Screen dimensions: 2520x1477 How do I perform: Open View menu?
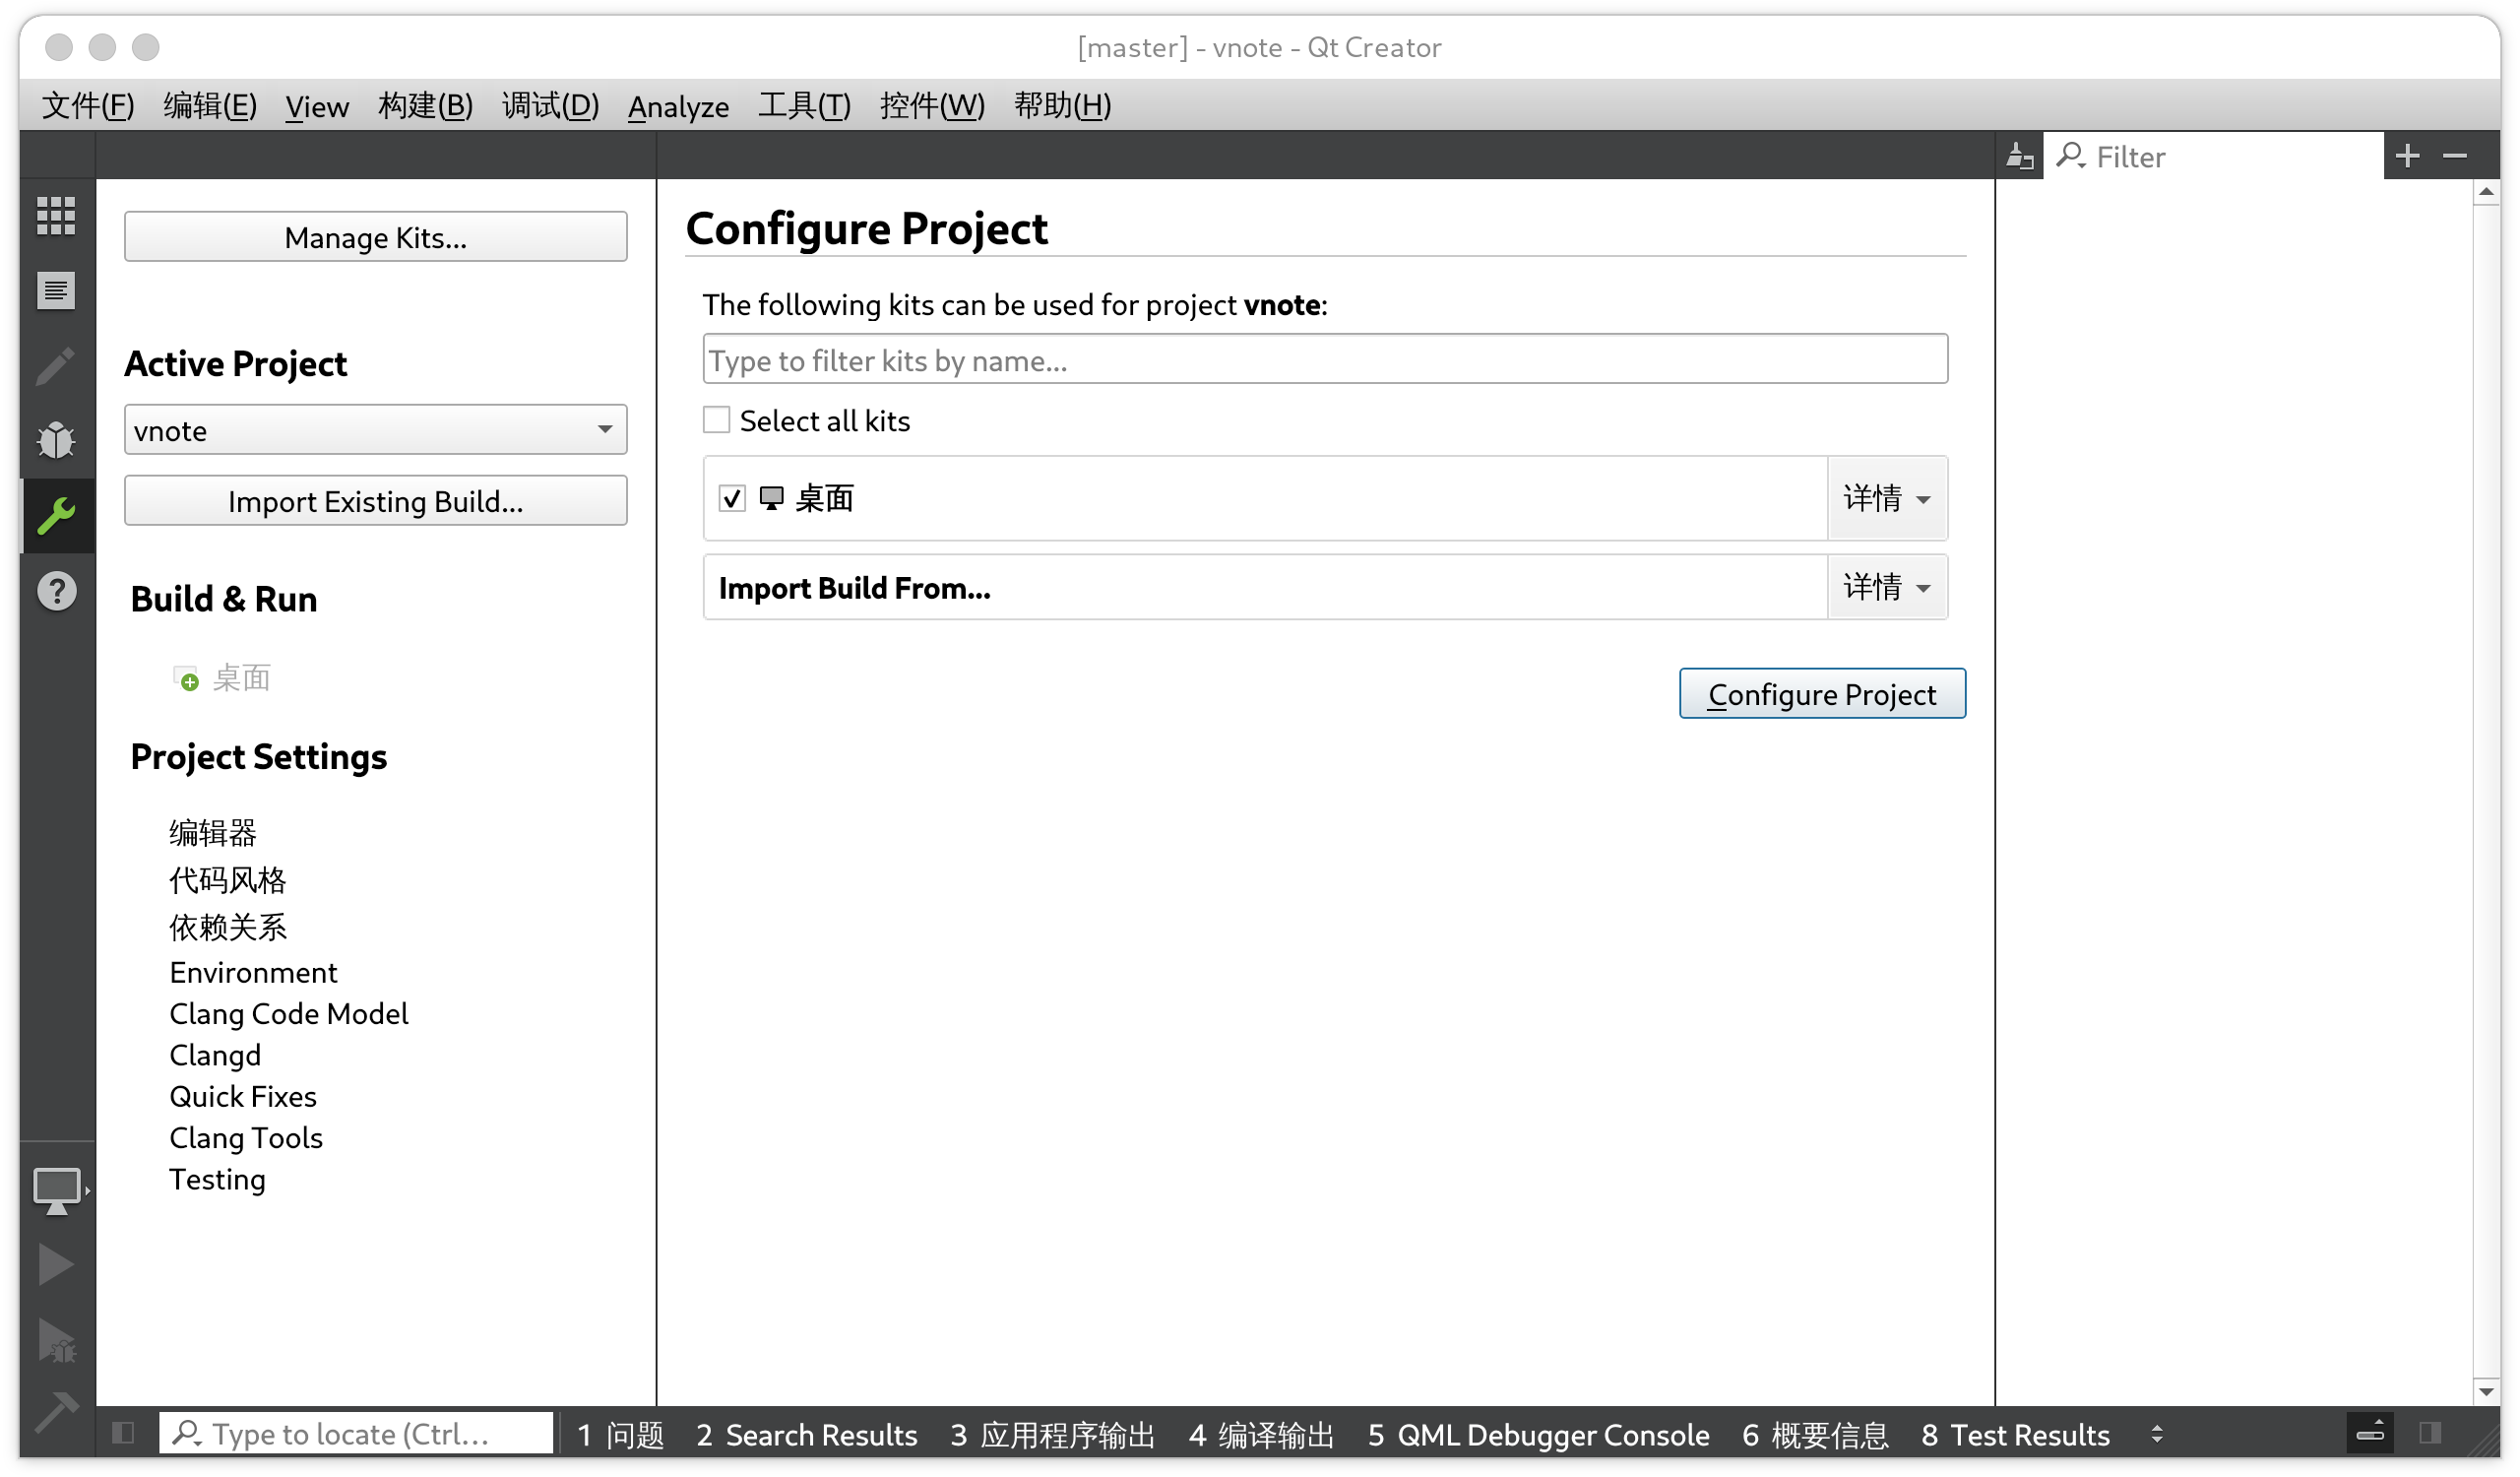(317, 105)
